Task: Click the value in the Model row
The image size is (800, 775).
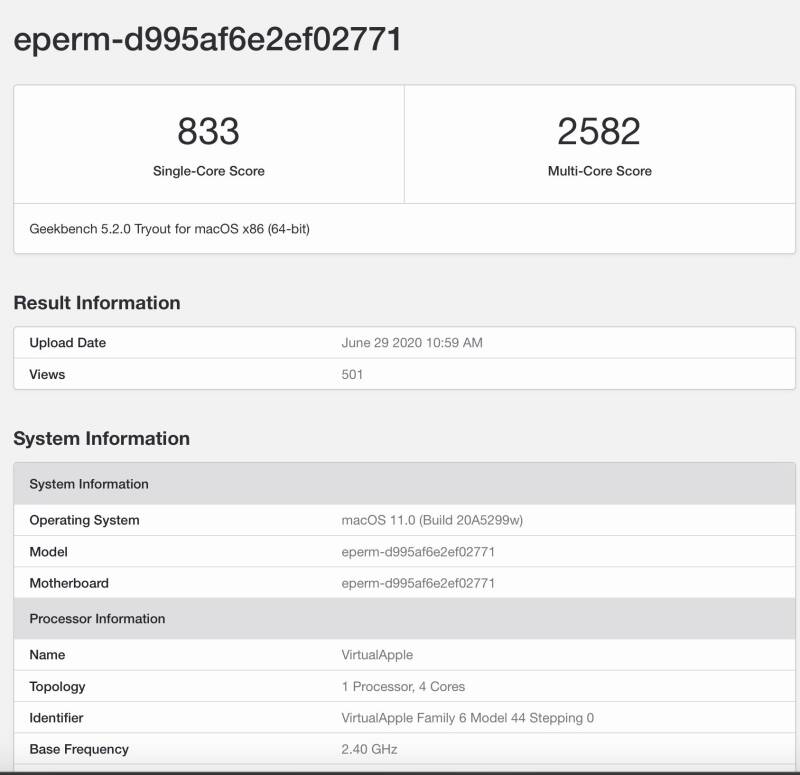Action: [x=418, y=552]
